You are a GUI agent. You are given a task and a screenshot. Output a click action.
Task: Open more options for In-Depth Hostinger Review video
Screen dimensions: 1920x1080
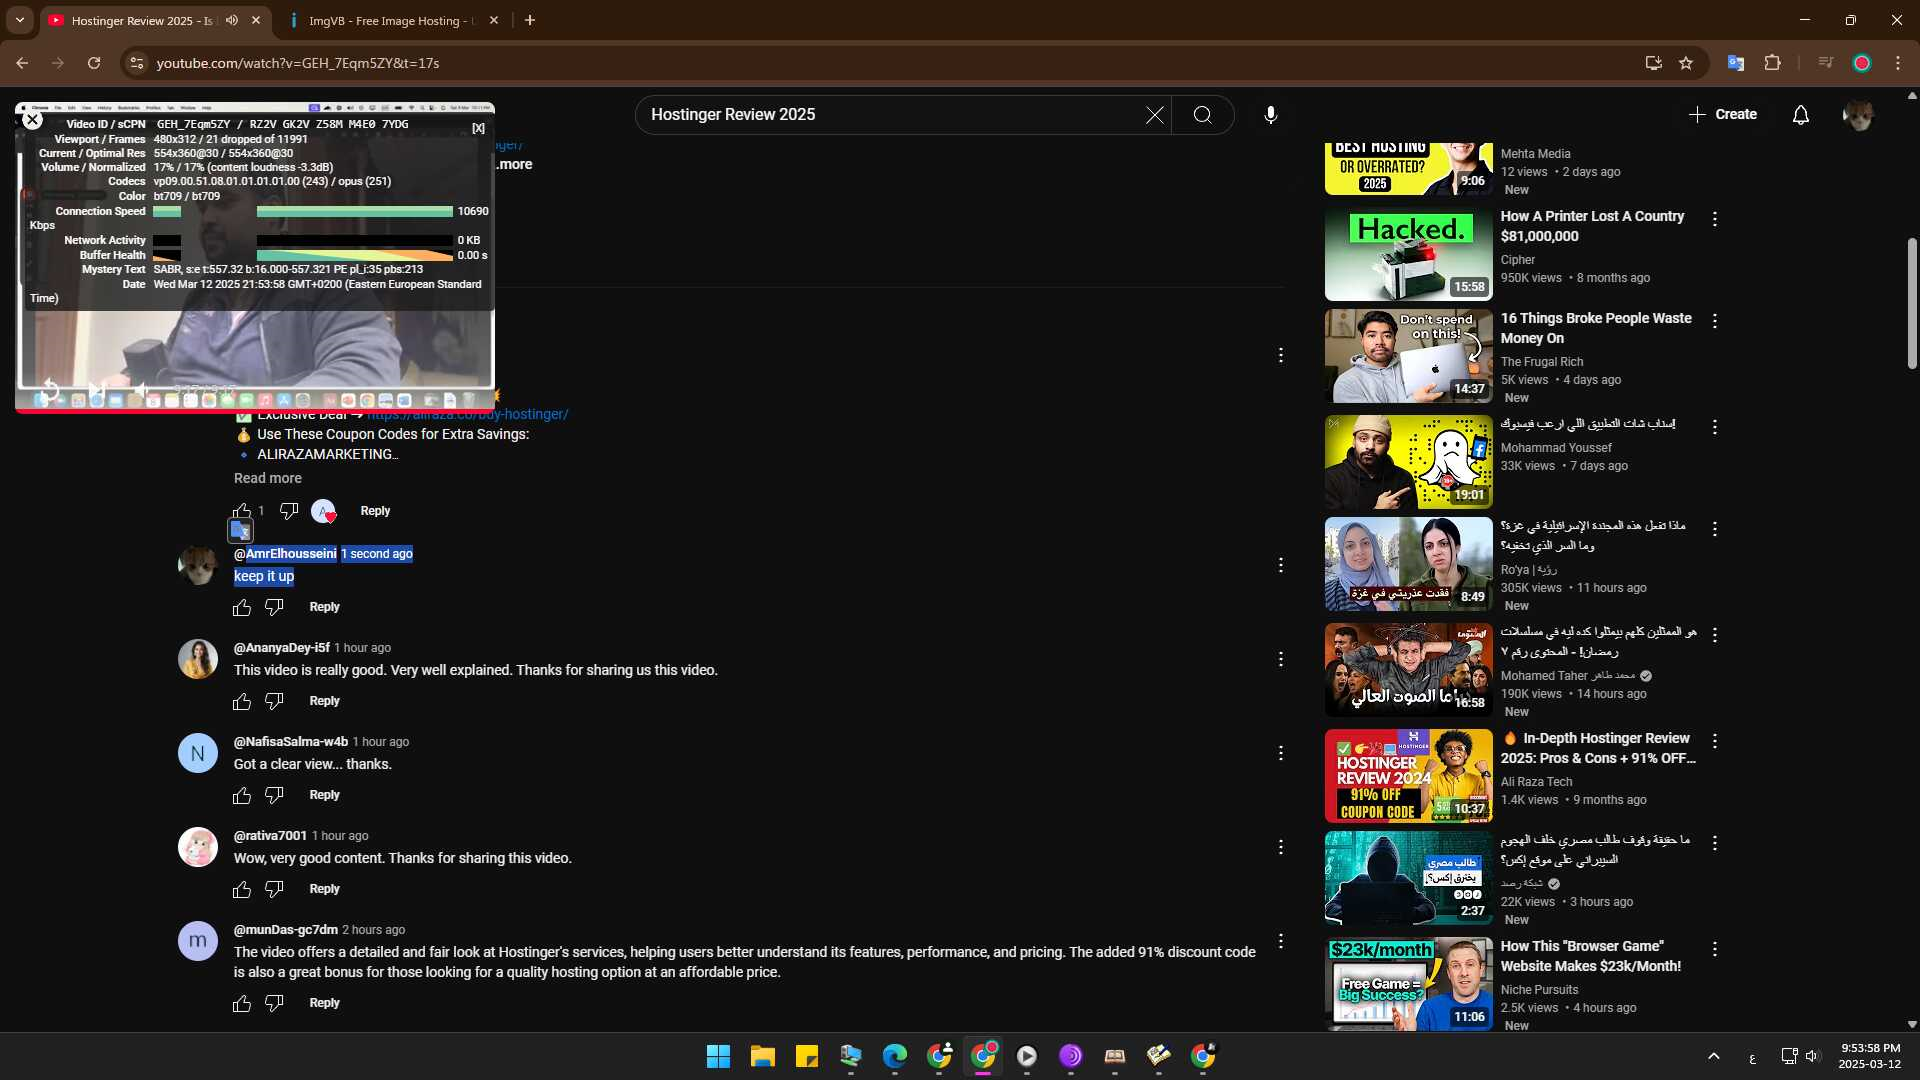pyautogui.click(x=1714, y=741)
